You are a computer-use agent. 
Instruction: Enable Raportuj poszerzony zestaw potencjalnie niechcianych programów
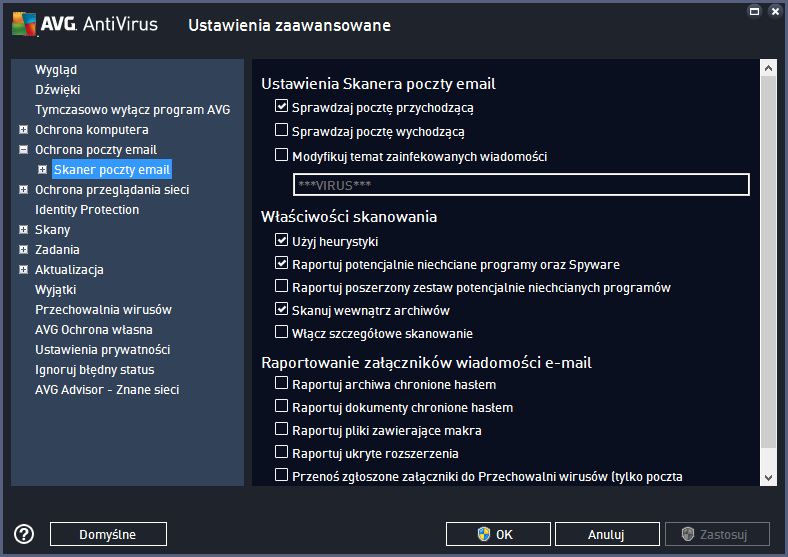[x=281, y=286]
